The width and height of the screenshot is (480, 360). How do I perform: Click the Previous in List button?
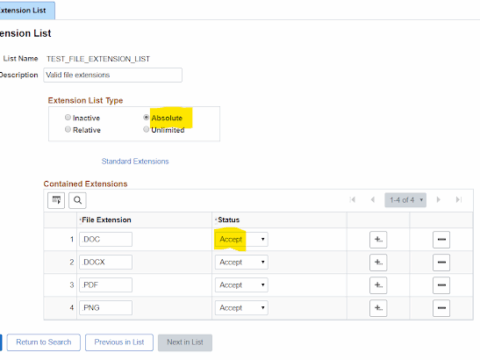tap(119, 342)
